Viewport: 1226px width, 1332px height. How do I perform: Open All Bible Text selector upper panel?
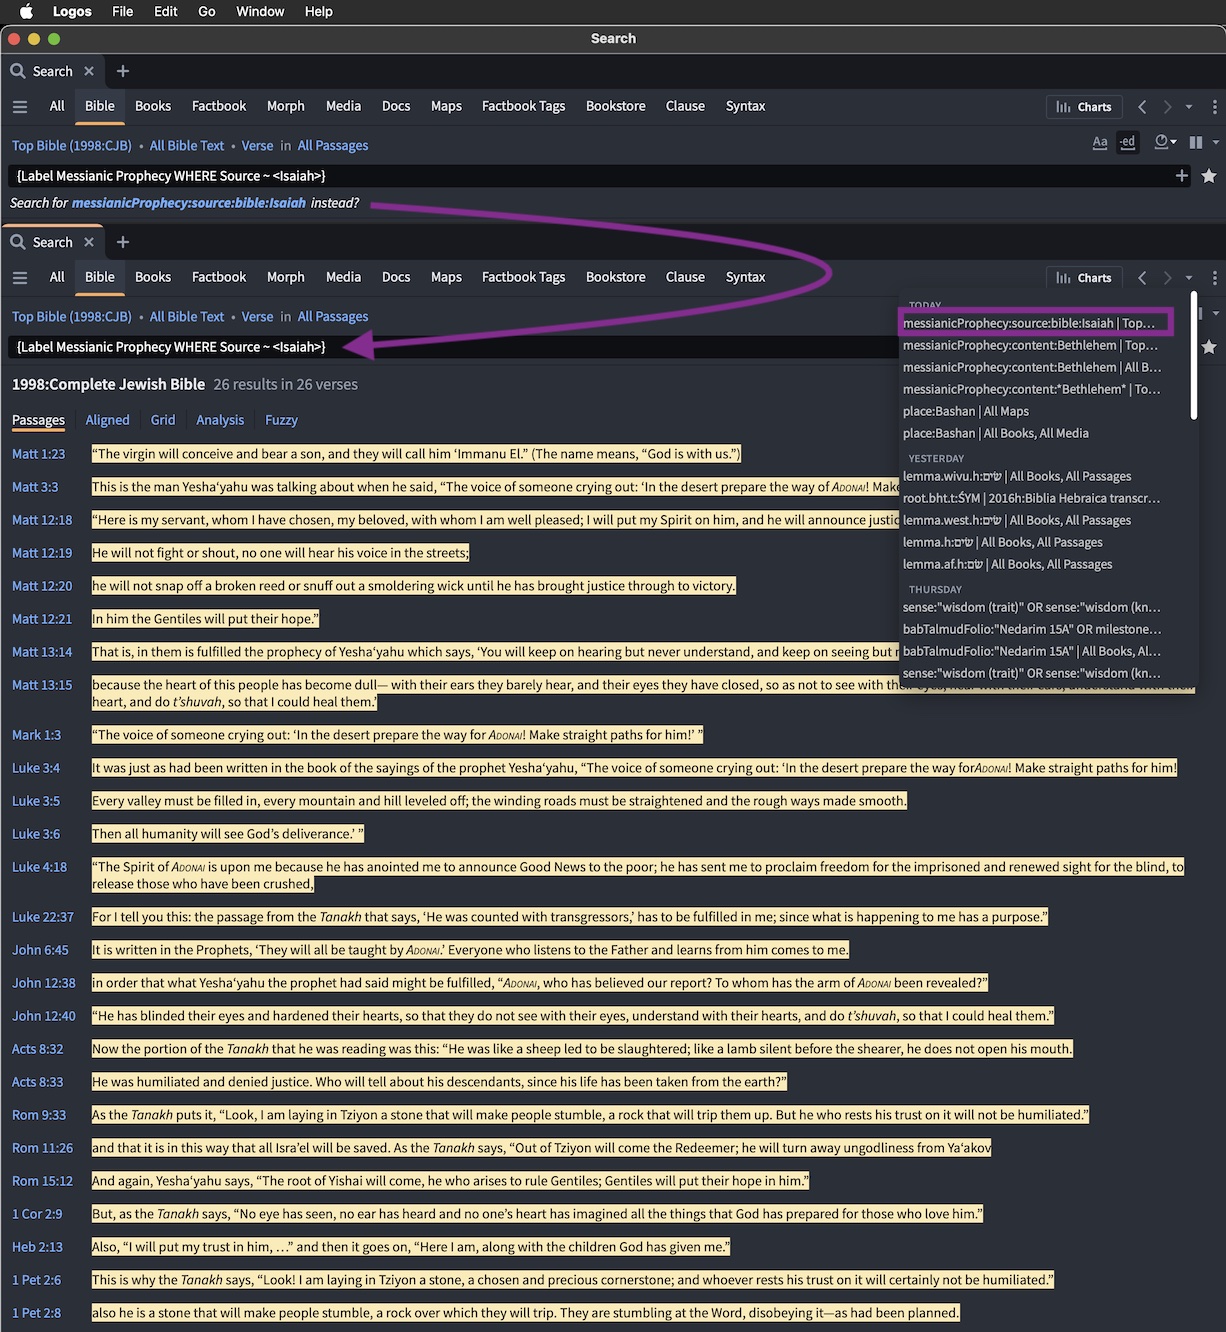[x=187, y=146]
